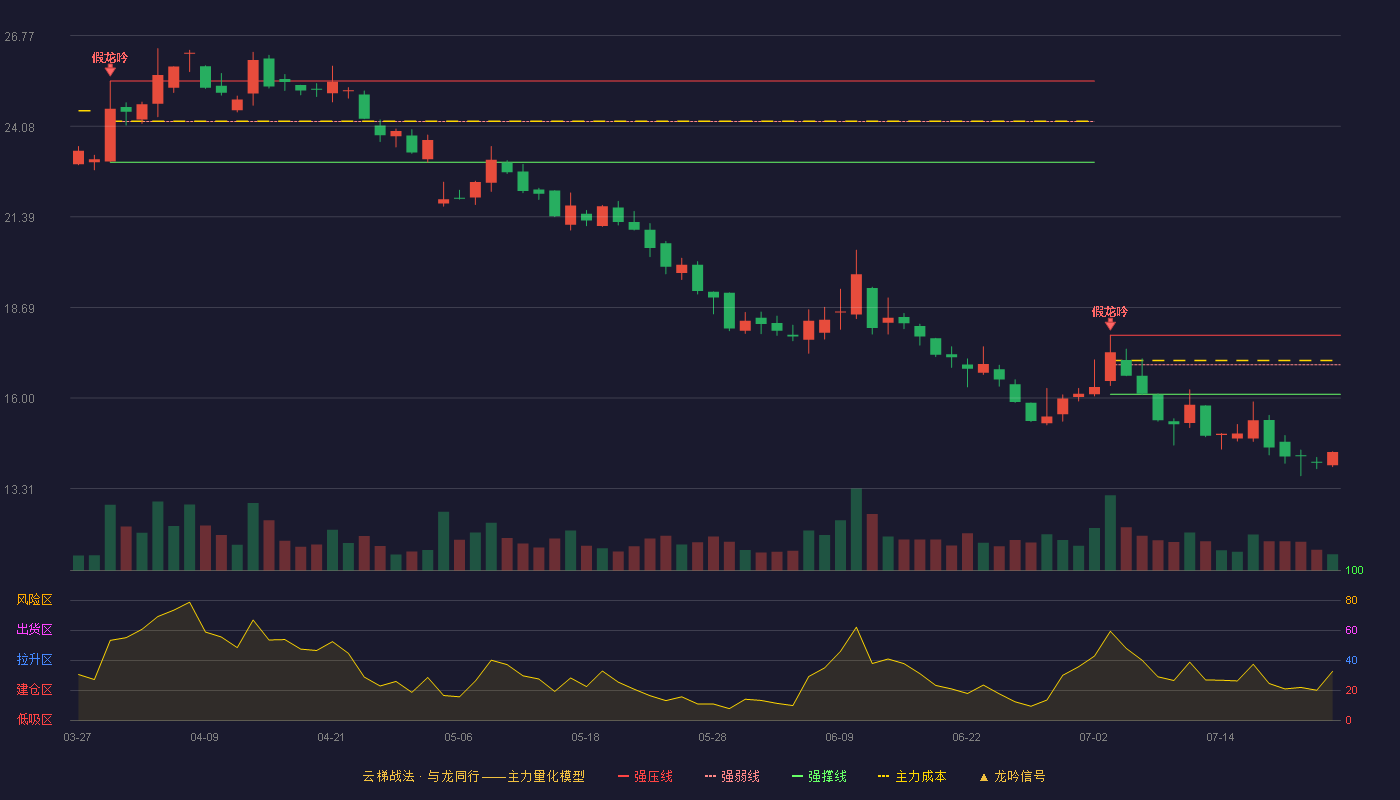Click the big red candlestick under first 假龙吟

(x=110, y=135)
